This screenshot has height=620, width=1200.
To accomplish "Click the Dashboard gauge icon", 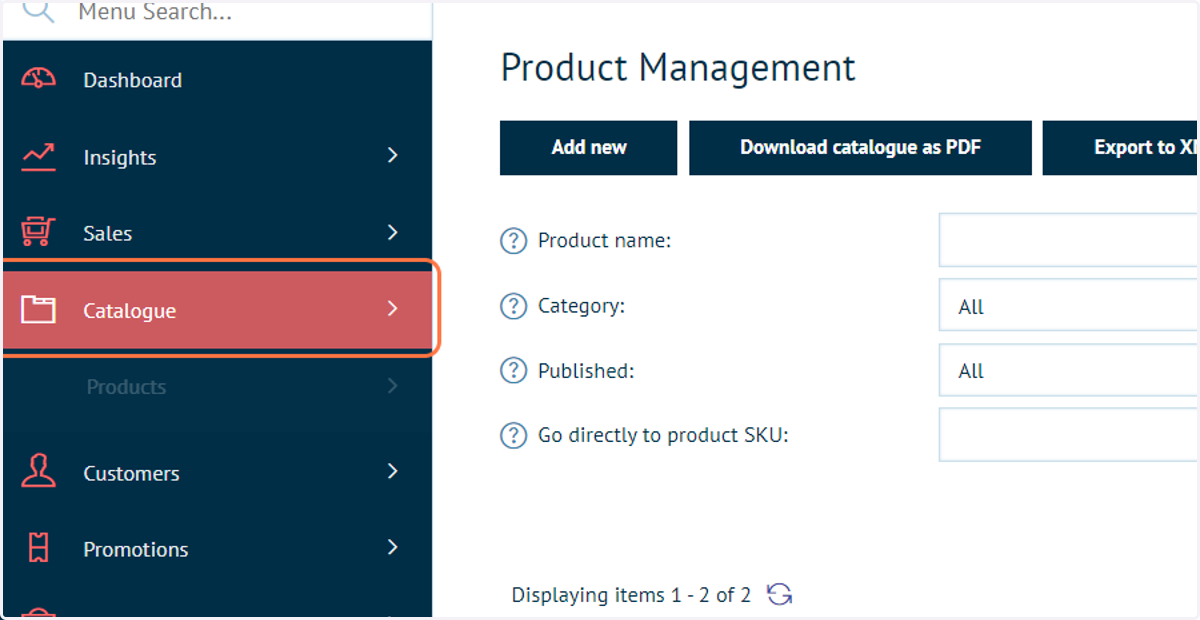I will pos(38,79).
